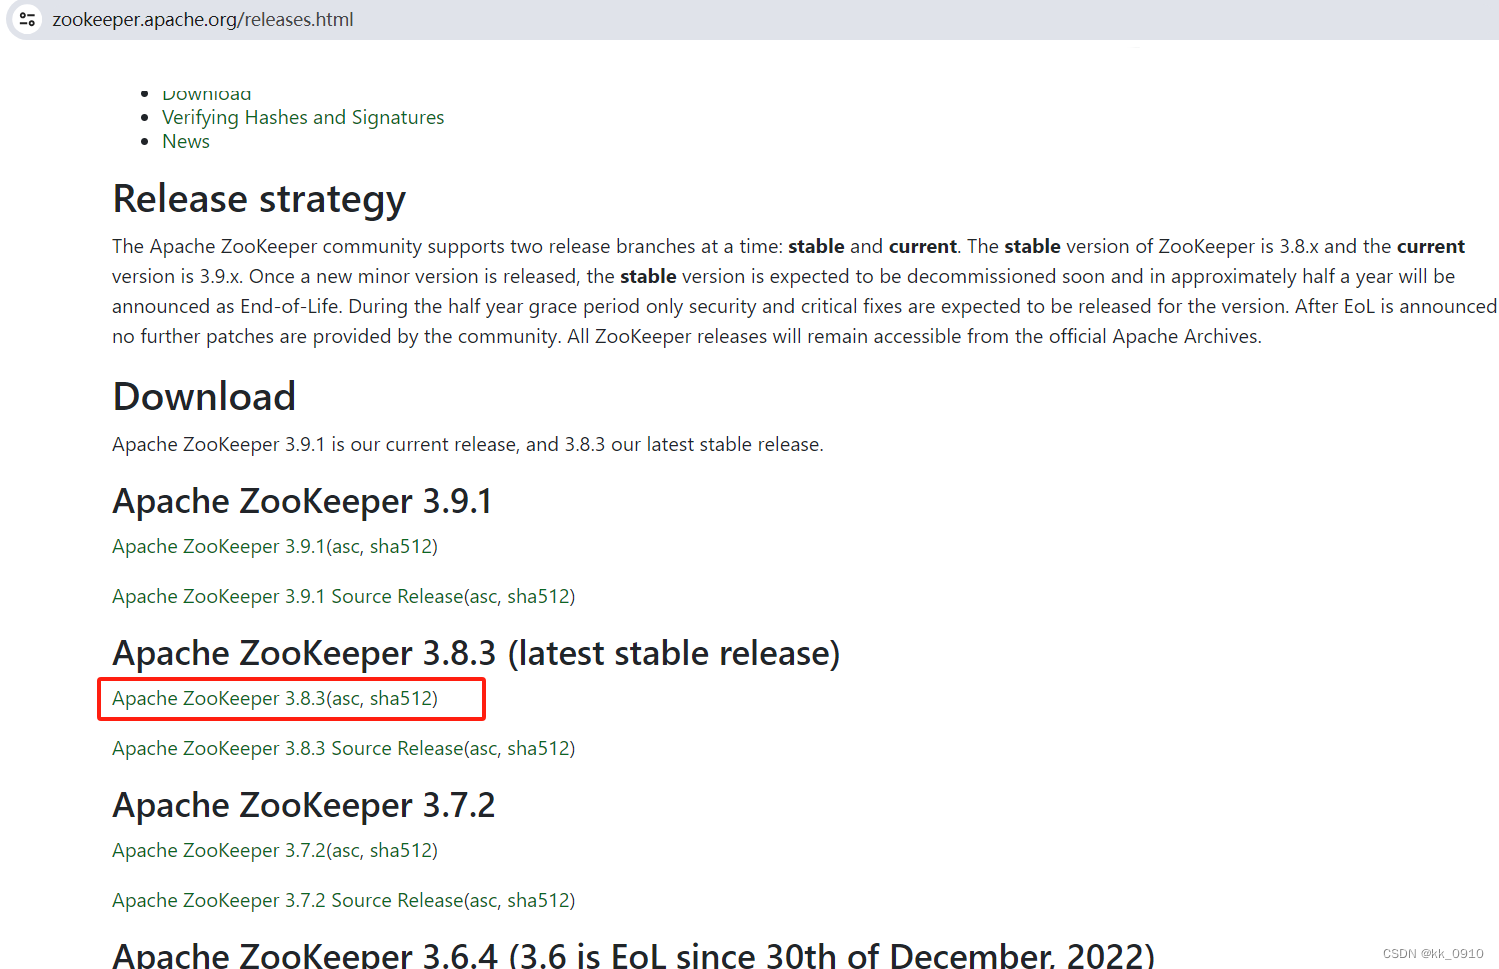
Task: Click the Release strategy heading
Action: 259,199
